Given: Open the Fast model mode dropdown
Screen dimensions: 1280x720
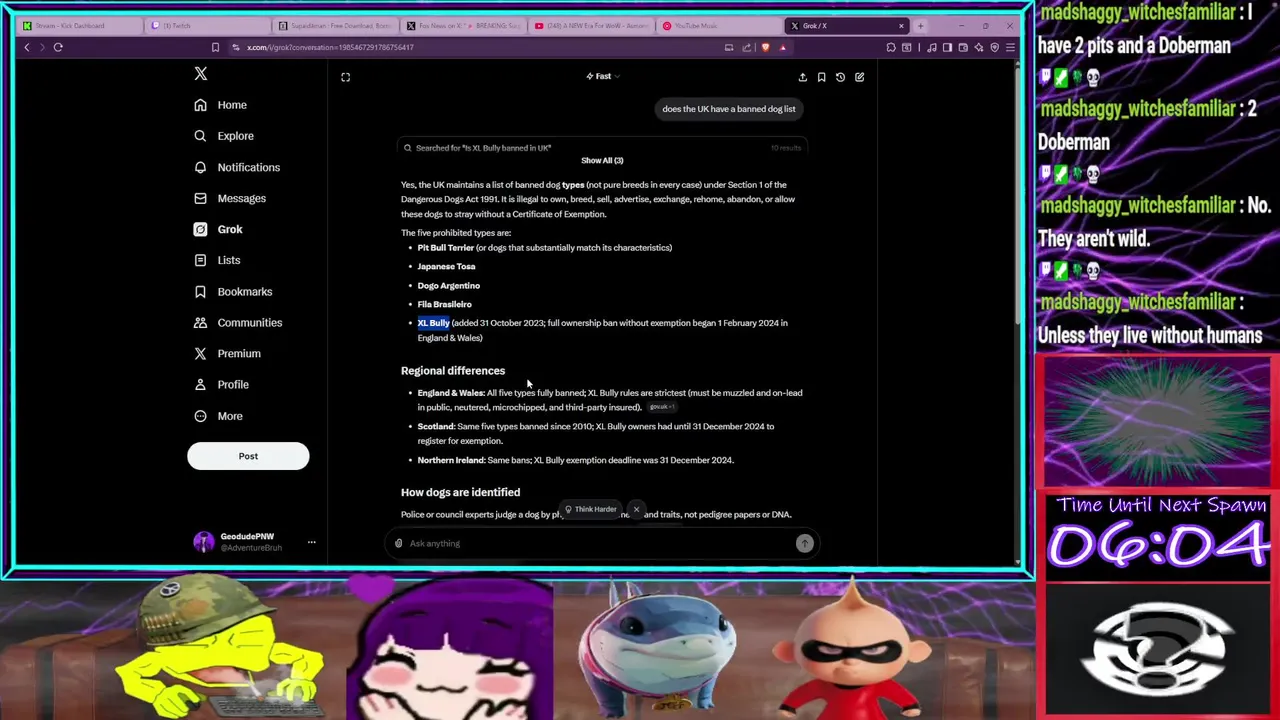Looking at the screenshot, I should [603, 76].
